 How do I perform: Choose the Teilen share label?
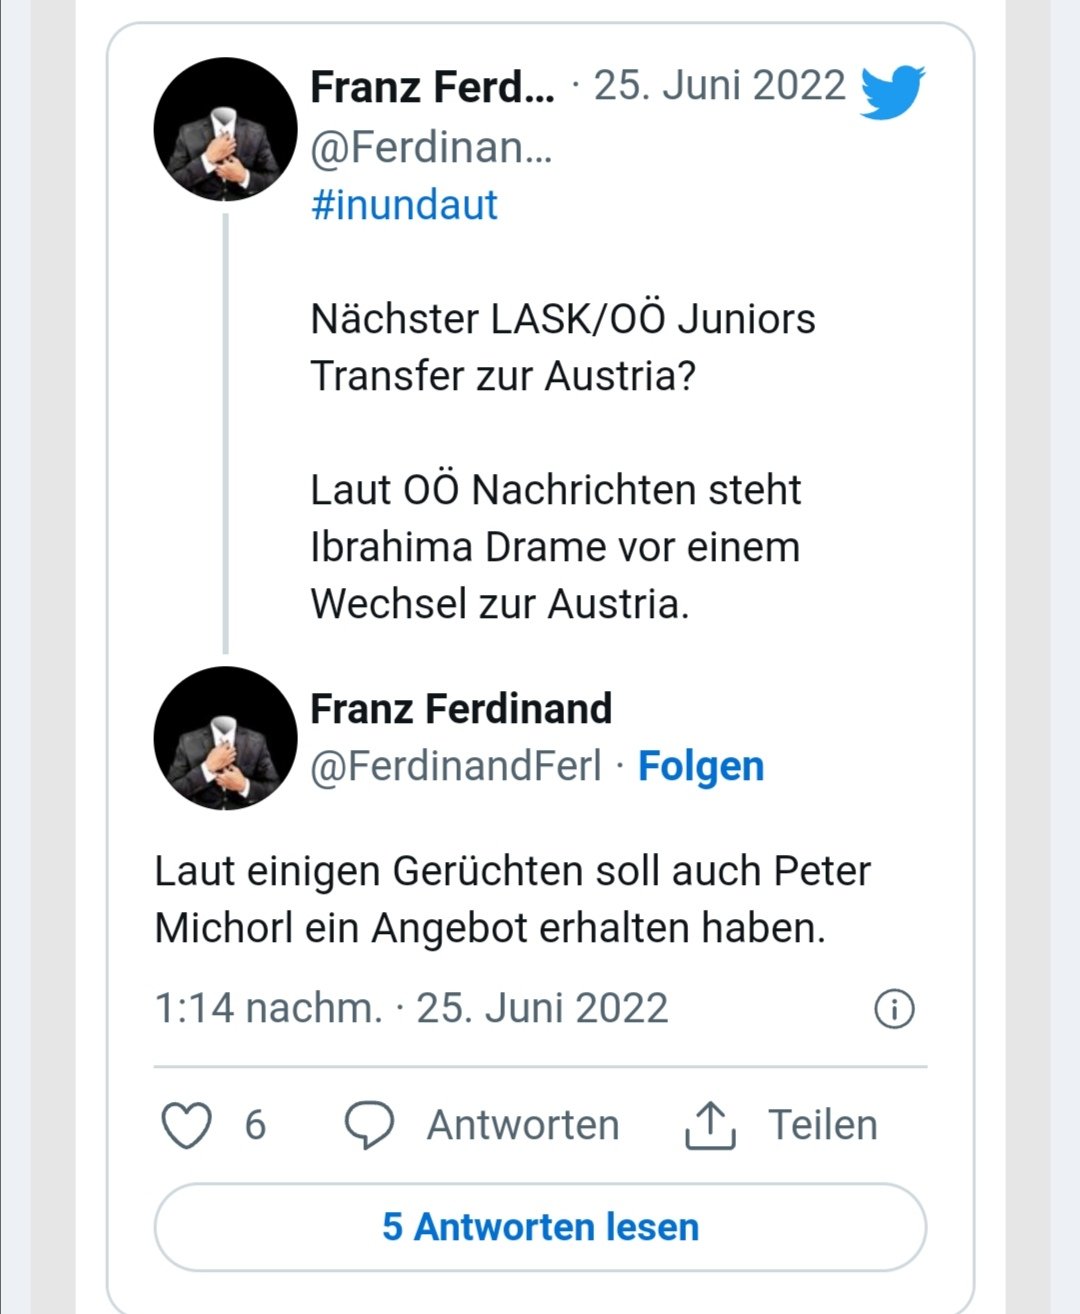822,1126
